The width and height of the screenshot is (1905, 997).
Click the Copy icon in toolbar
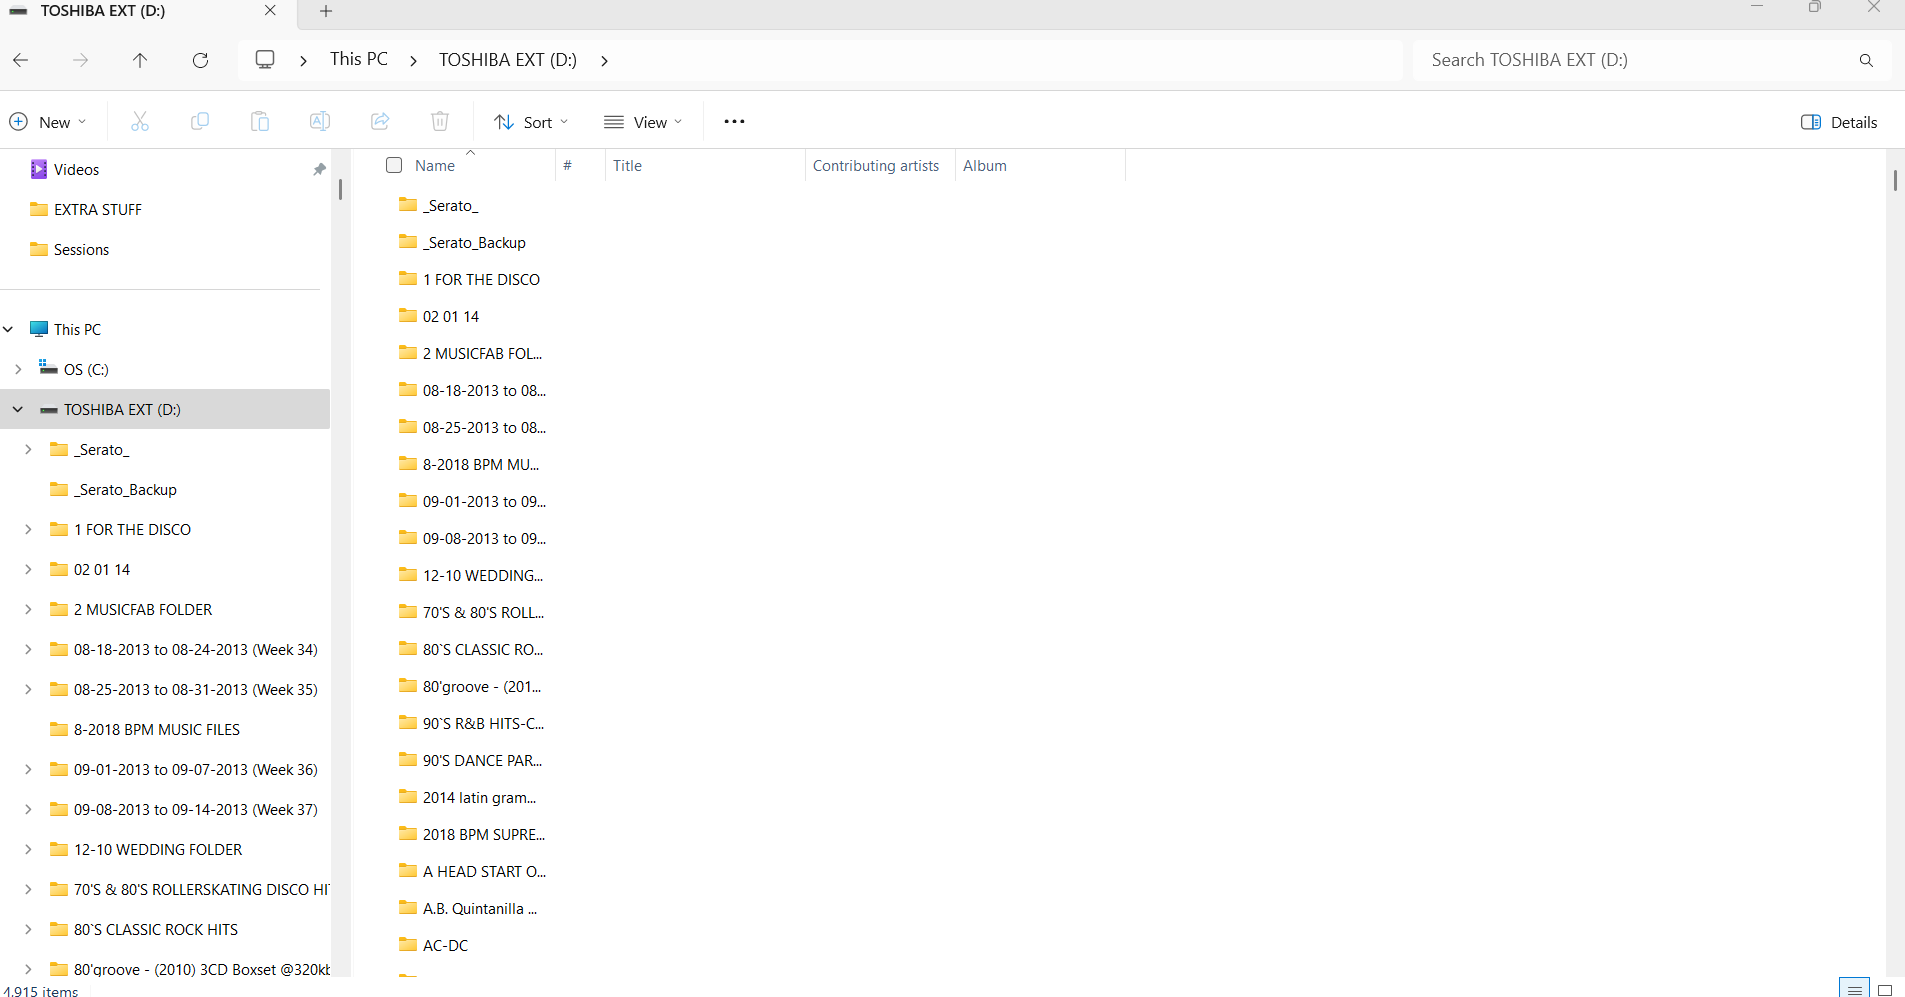(200, 122)
